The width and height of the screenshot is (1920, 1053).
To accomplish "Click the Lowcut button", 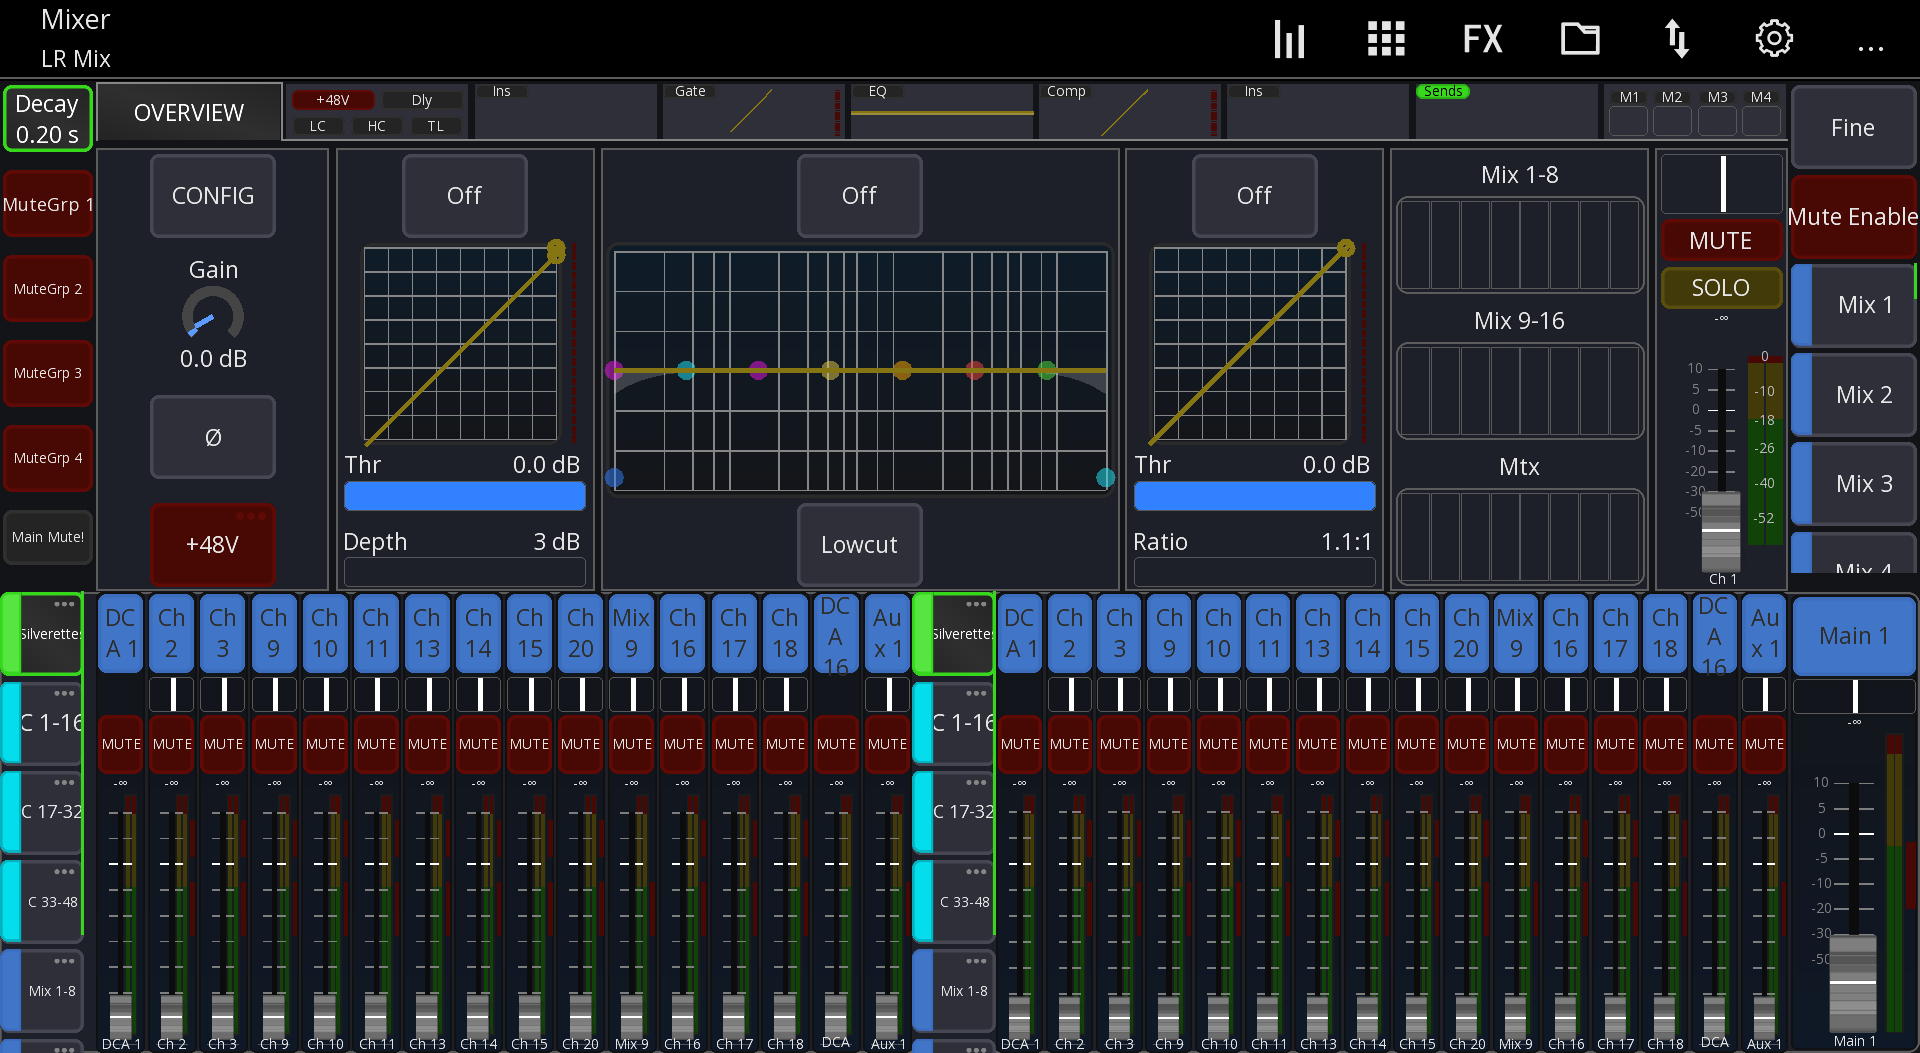I will click(x=859, y=545).
